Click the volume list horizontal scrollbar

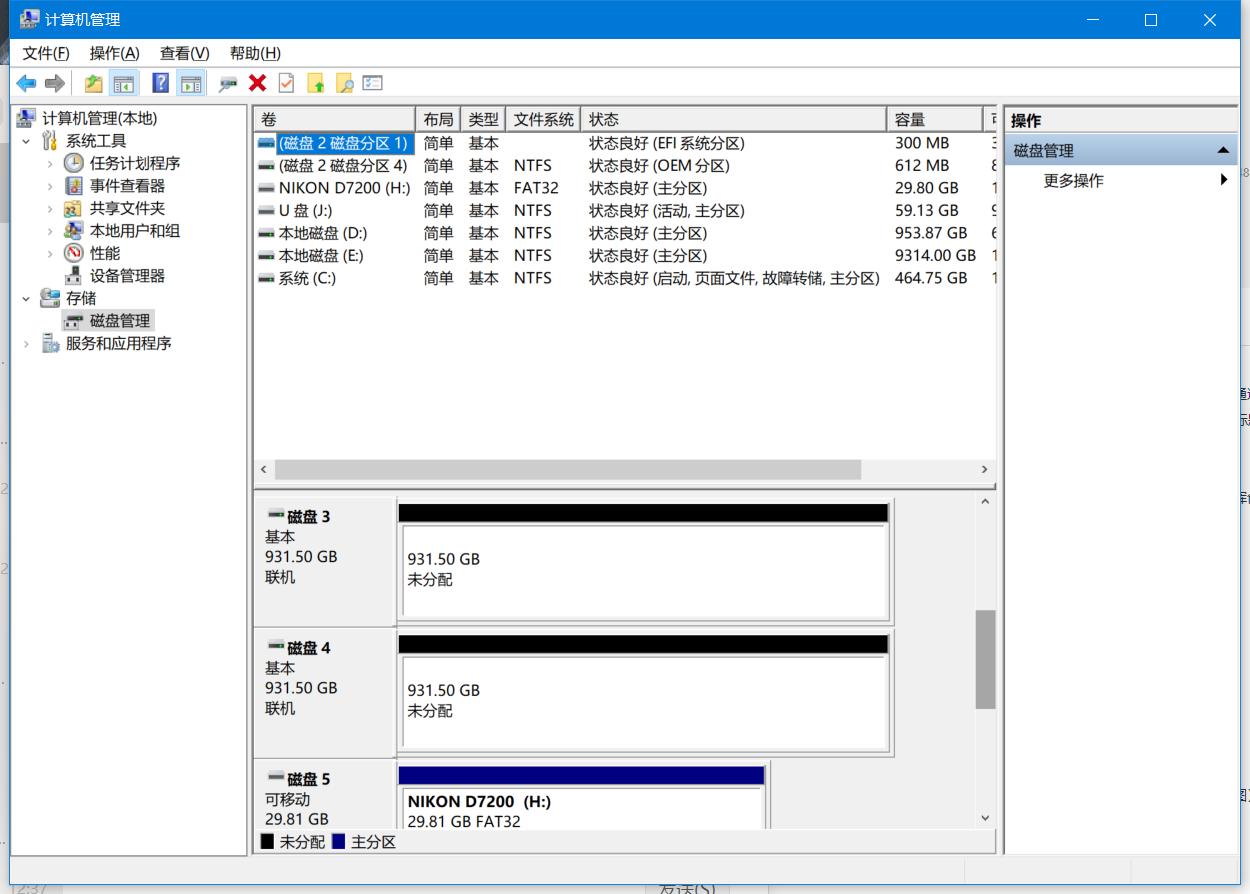[x=567, y=469]
